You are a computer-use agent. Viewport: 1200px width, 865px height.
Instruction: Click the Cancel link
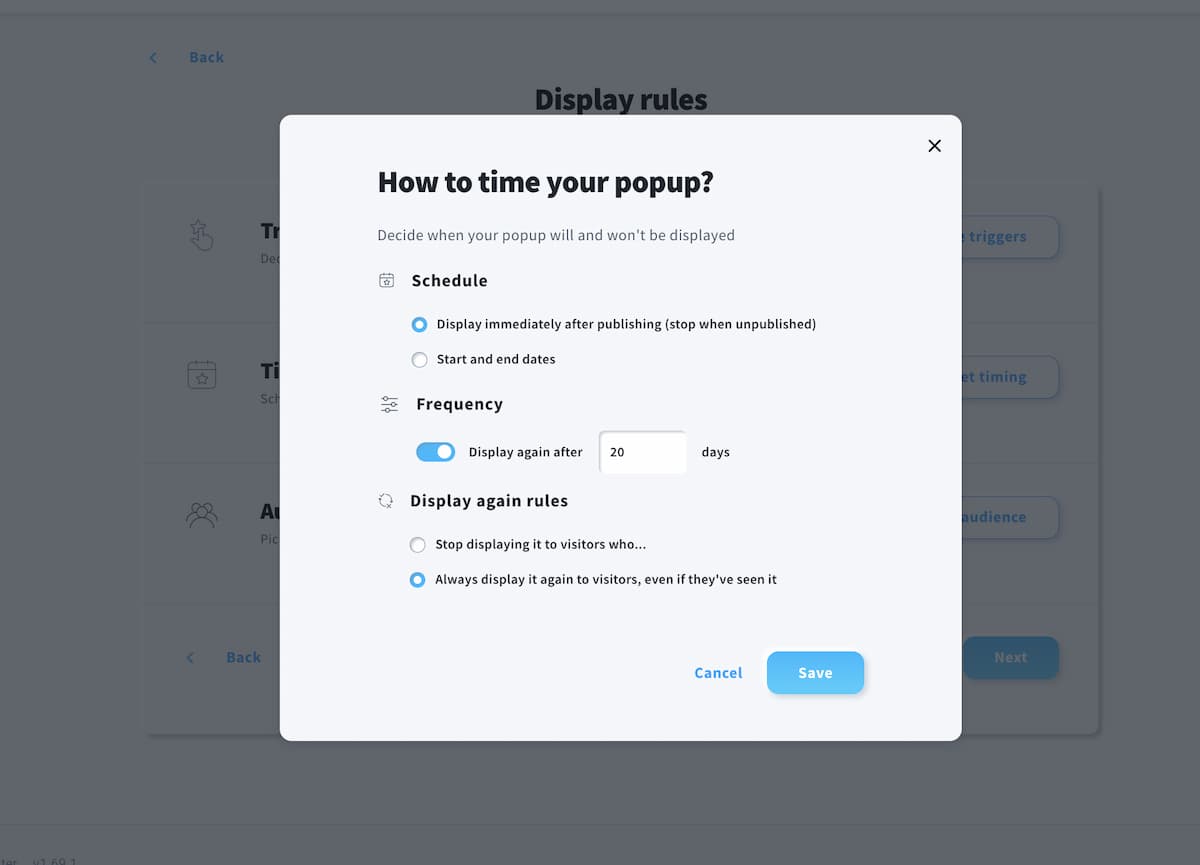click(718, 673)
